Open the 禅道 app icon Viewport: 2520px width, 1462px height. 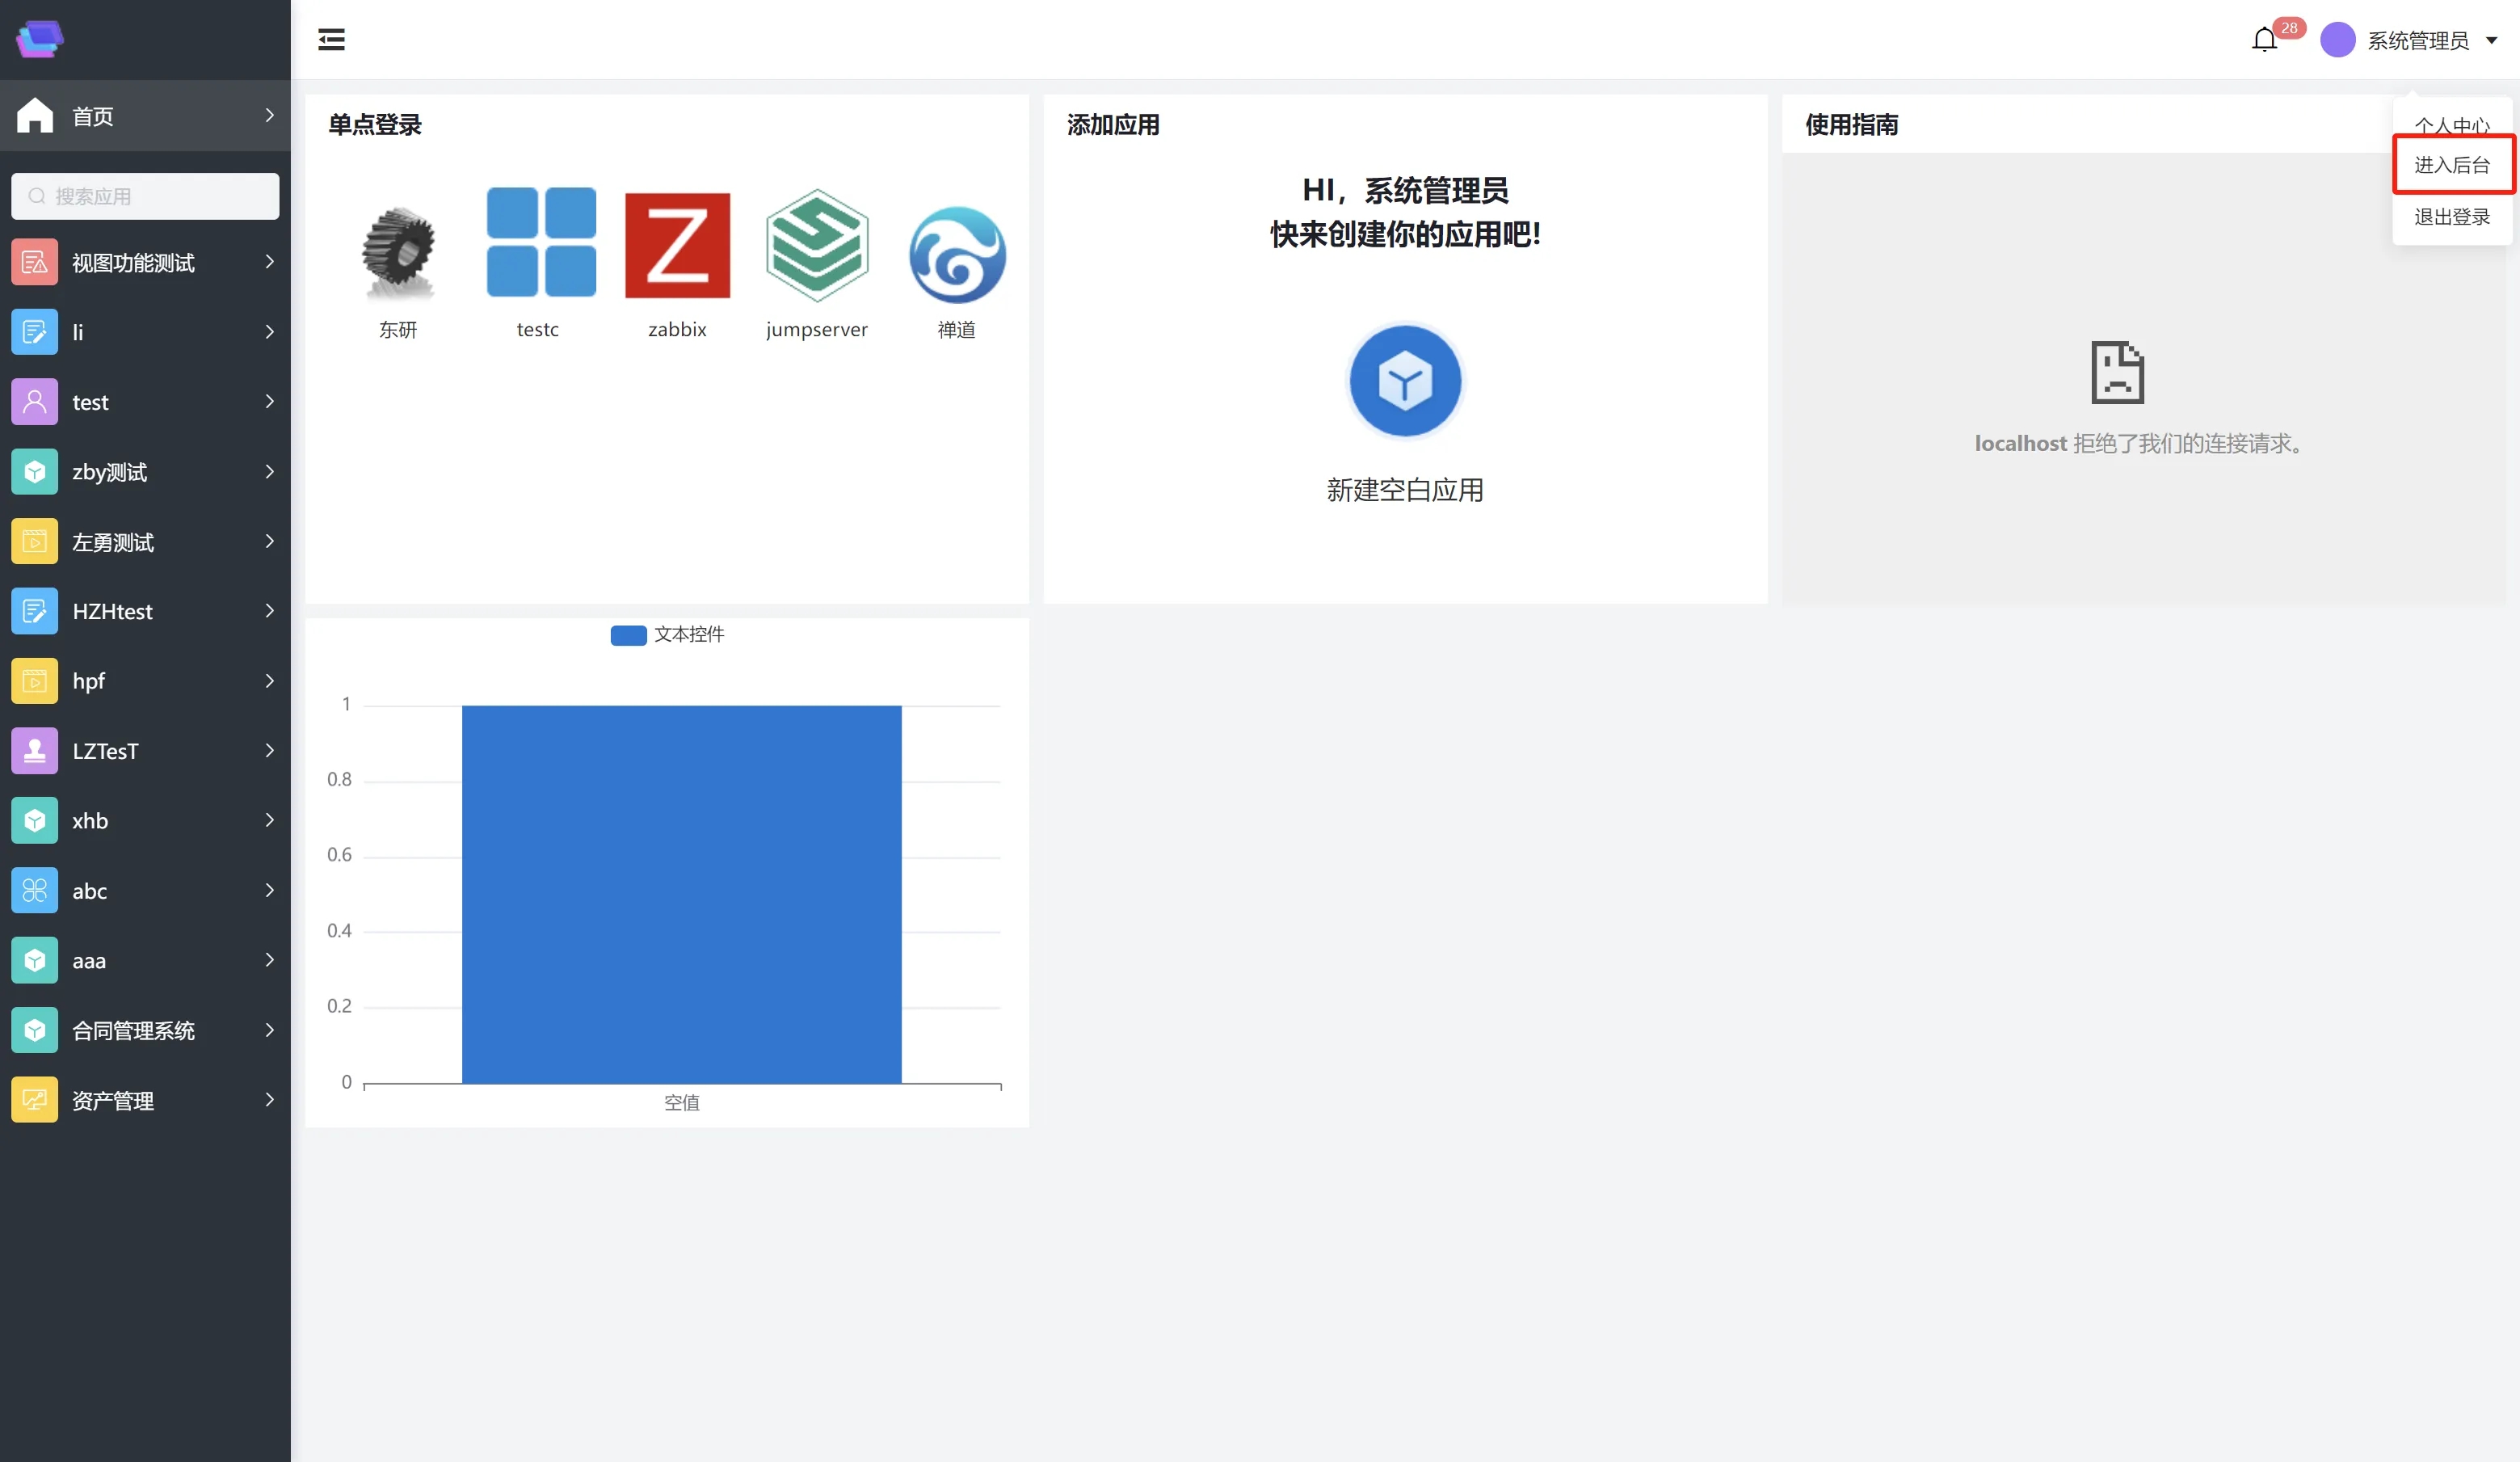(956, 255)
